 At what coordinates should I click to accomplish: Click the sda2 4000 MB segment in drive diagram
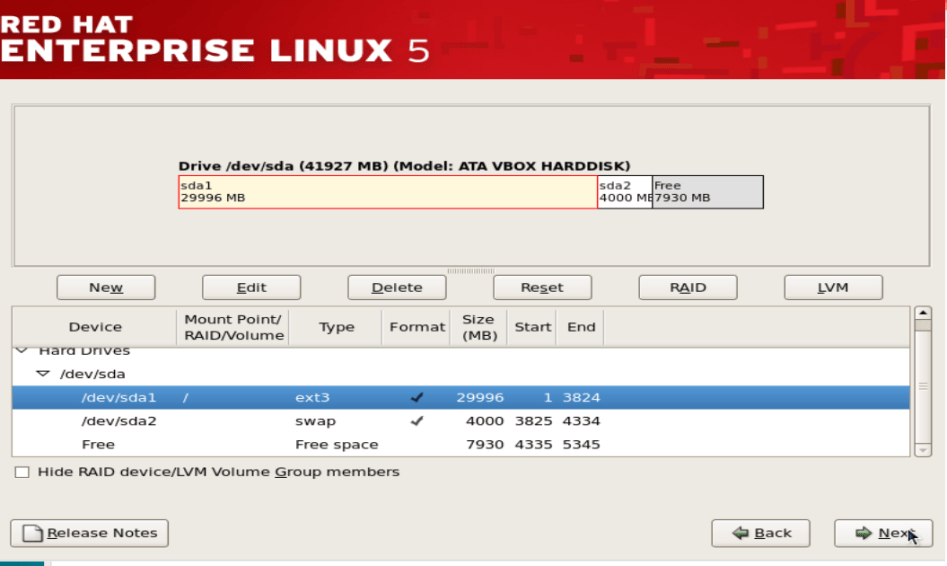(x=625, y=192)
